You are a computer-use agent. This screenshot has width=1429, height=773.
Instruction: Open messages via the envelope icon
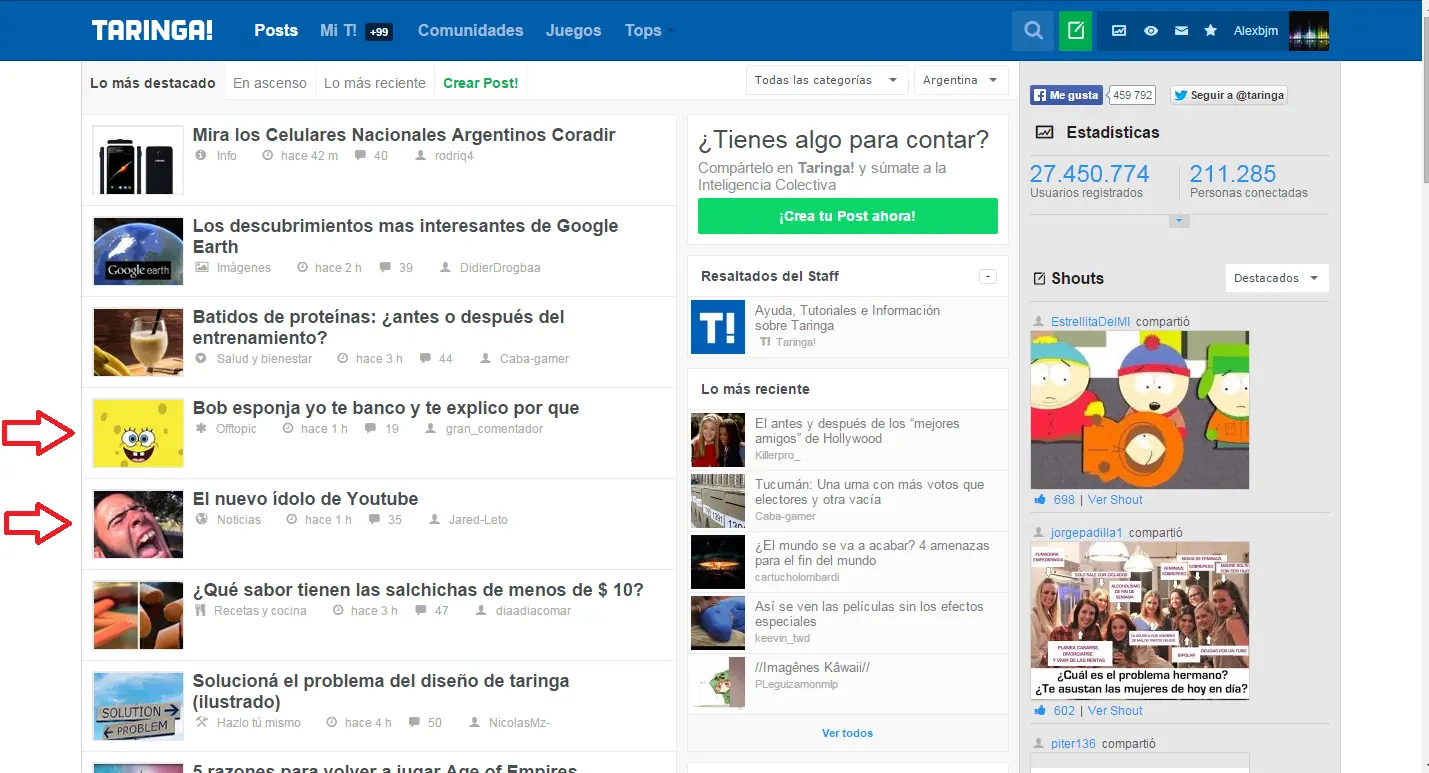1181,31
